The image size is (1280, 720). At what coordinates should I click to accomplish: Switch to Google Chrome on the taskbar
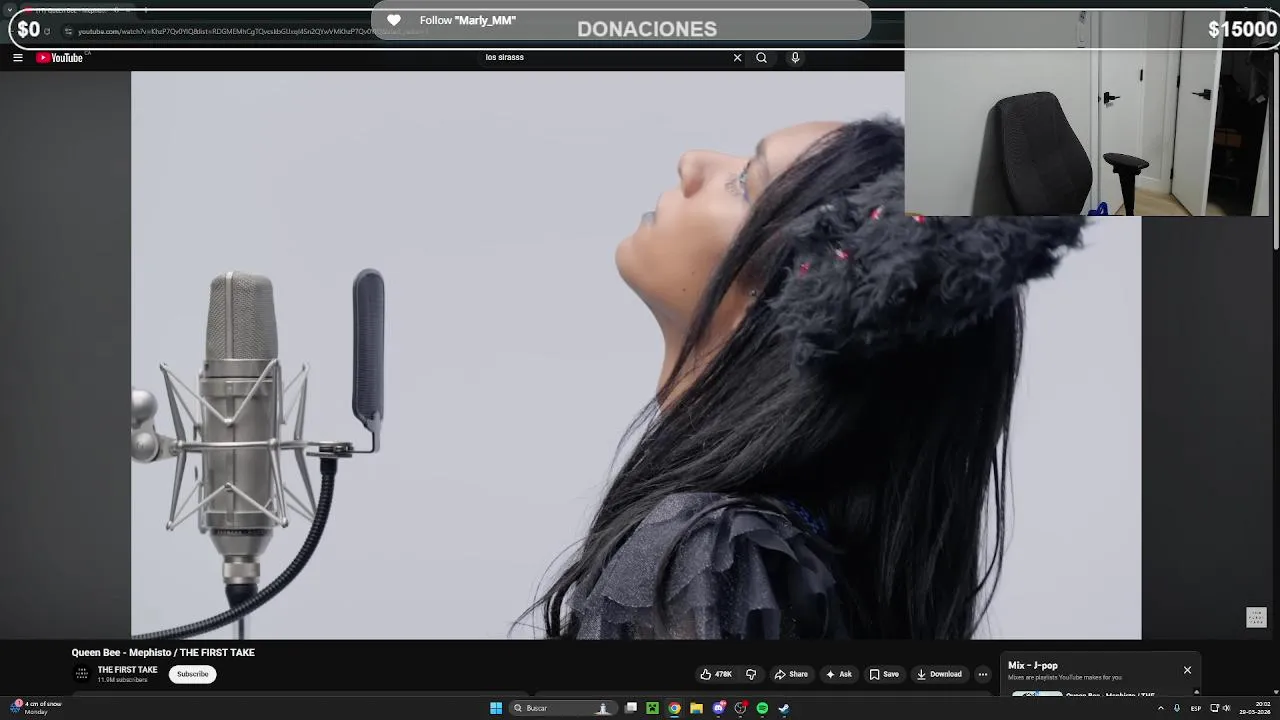tap(674, 708)
